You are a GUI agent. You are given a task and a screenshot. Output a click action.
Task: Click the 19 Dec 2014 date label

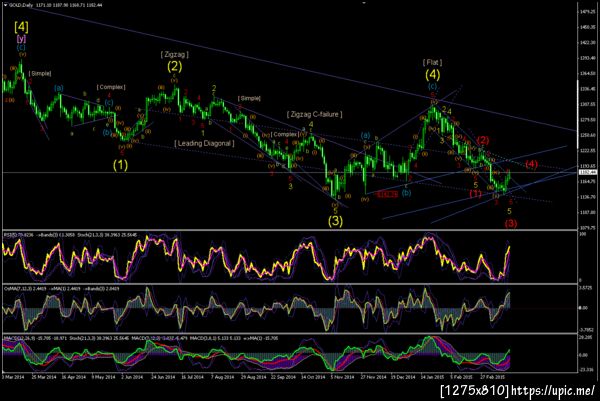point(403,377)
